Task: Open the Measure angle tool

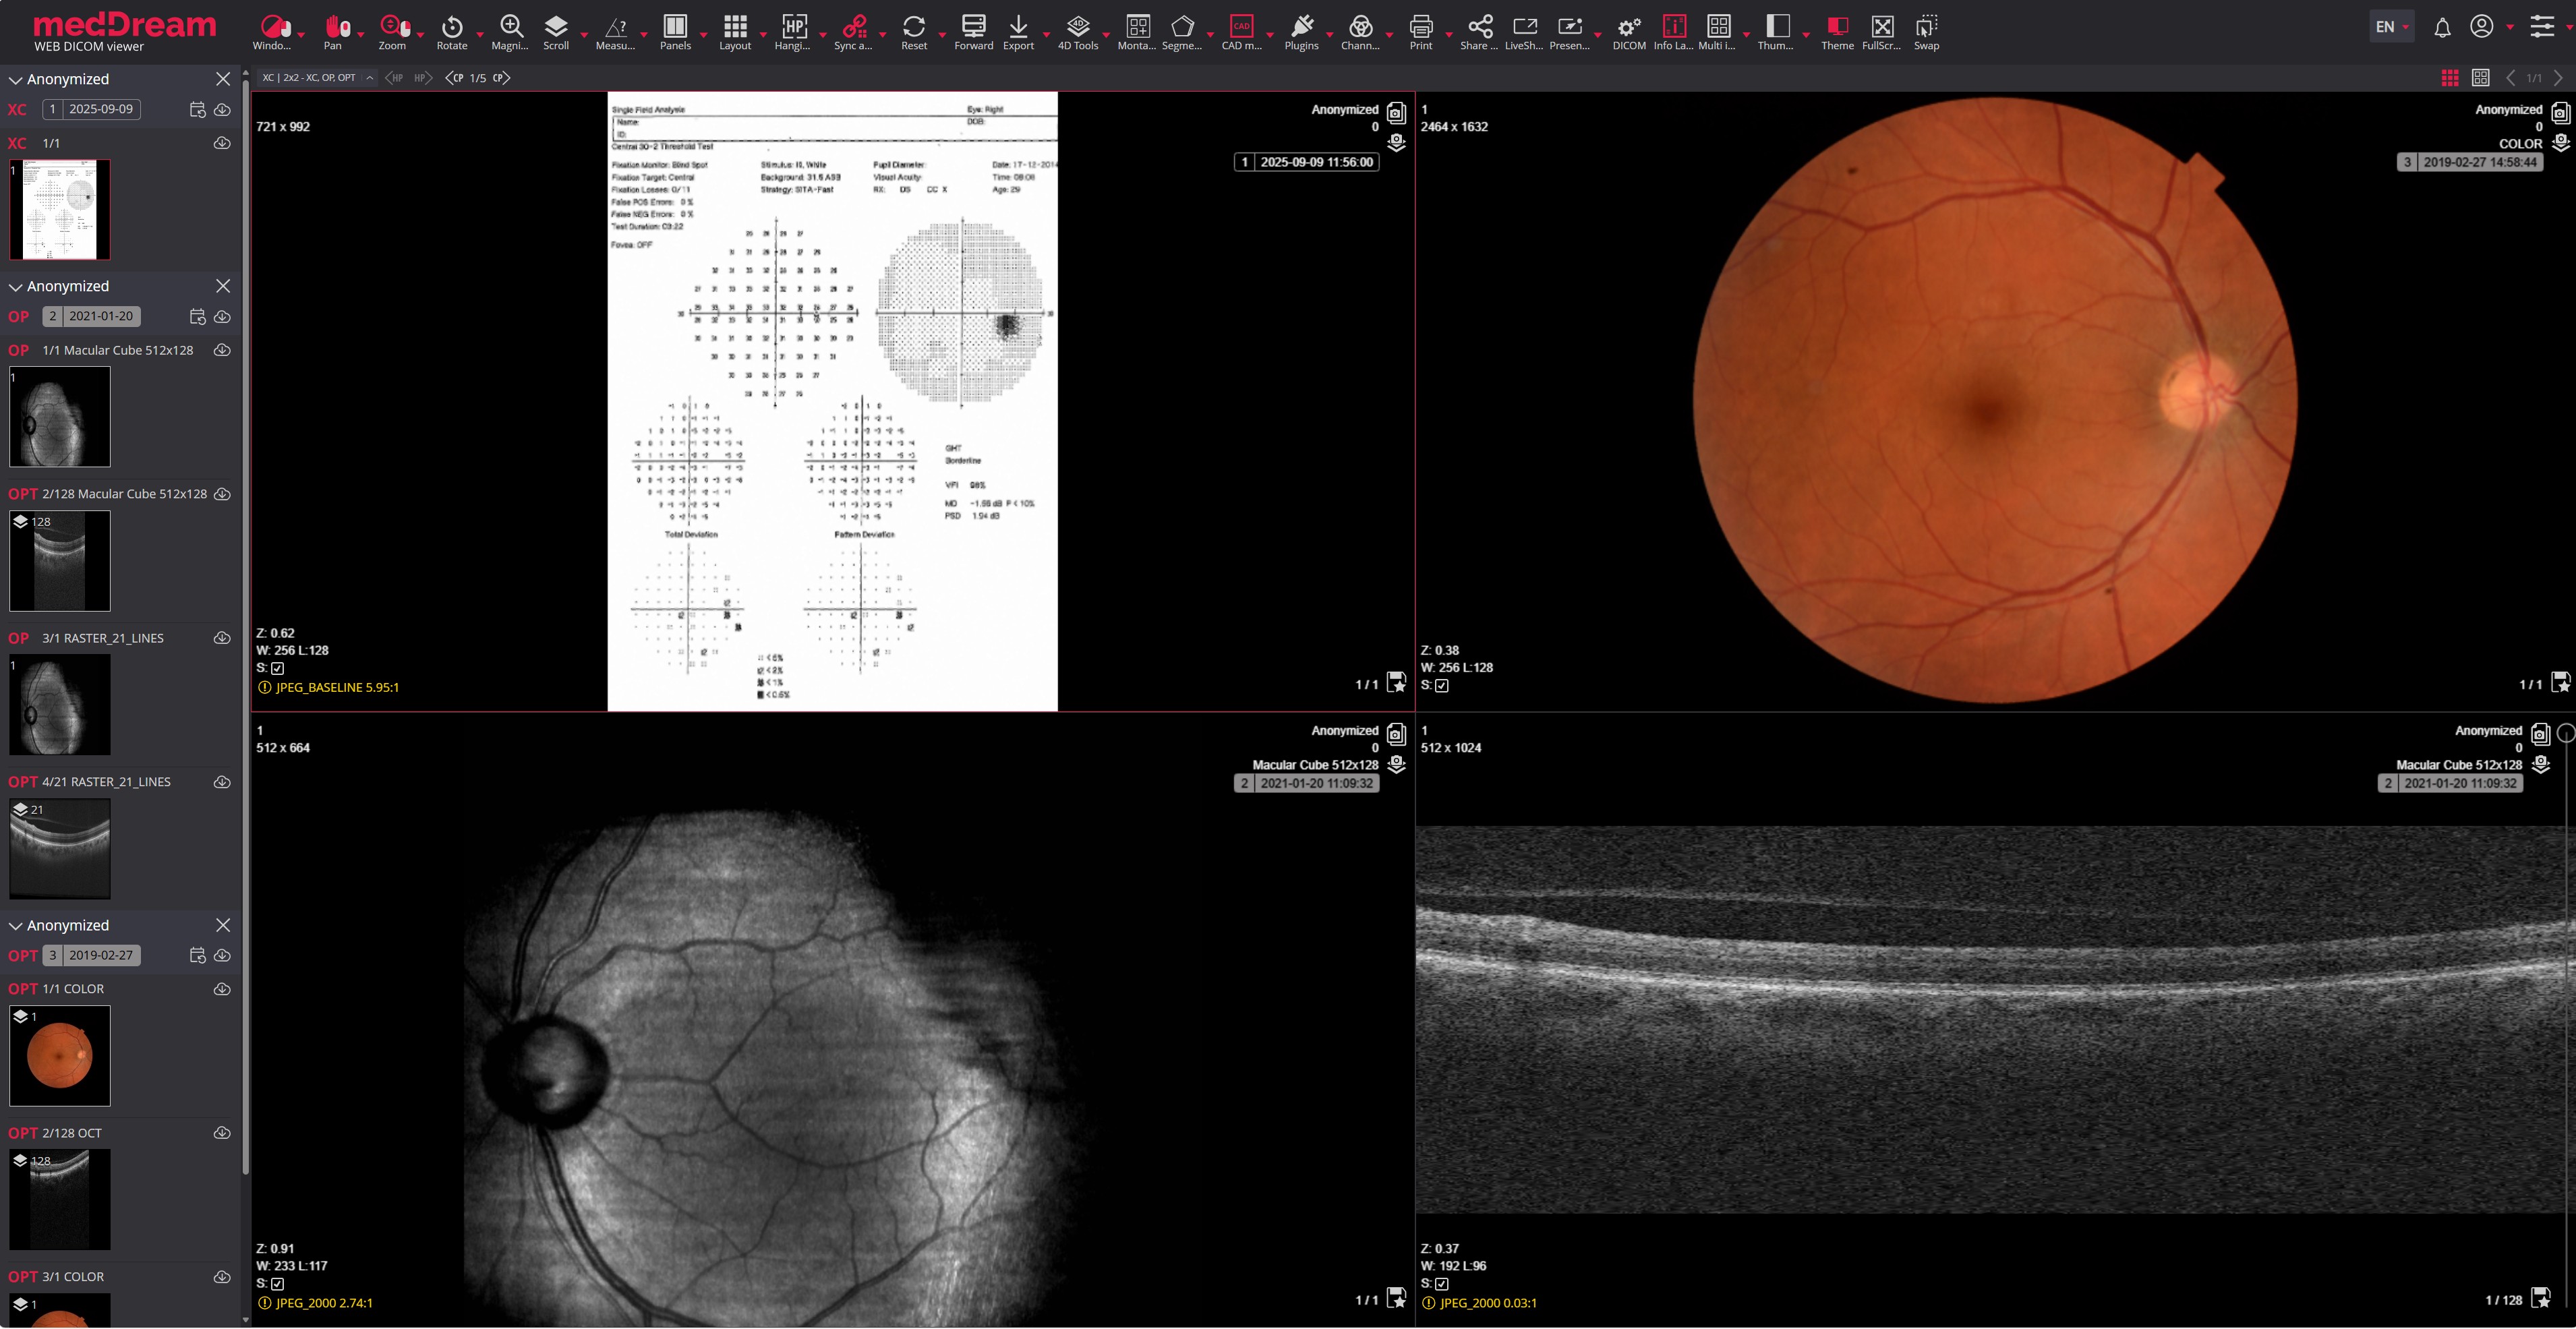Action: [615, 32]
